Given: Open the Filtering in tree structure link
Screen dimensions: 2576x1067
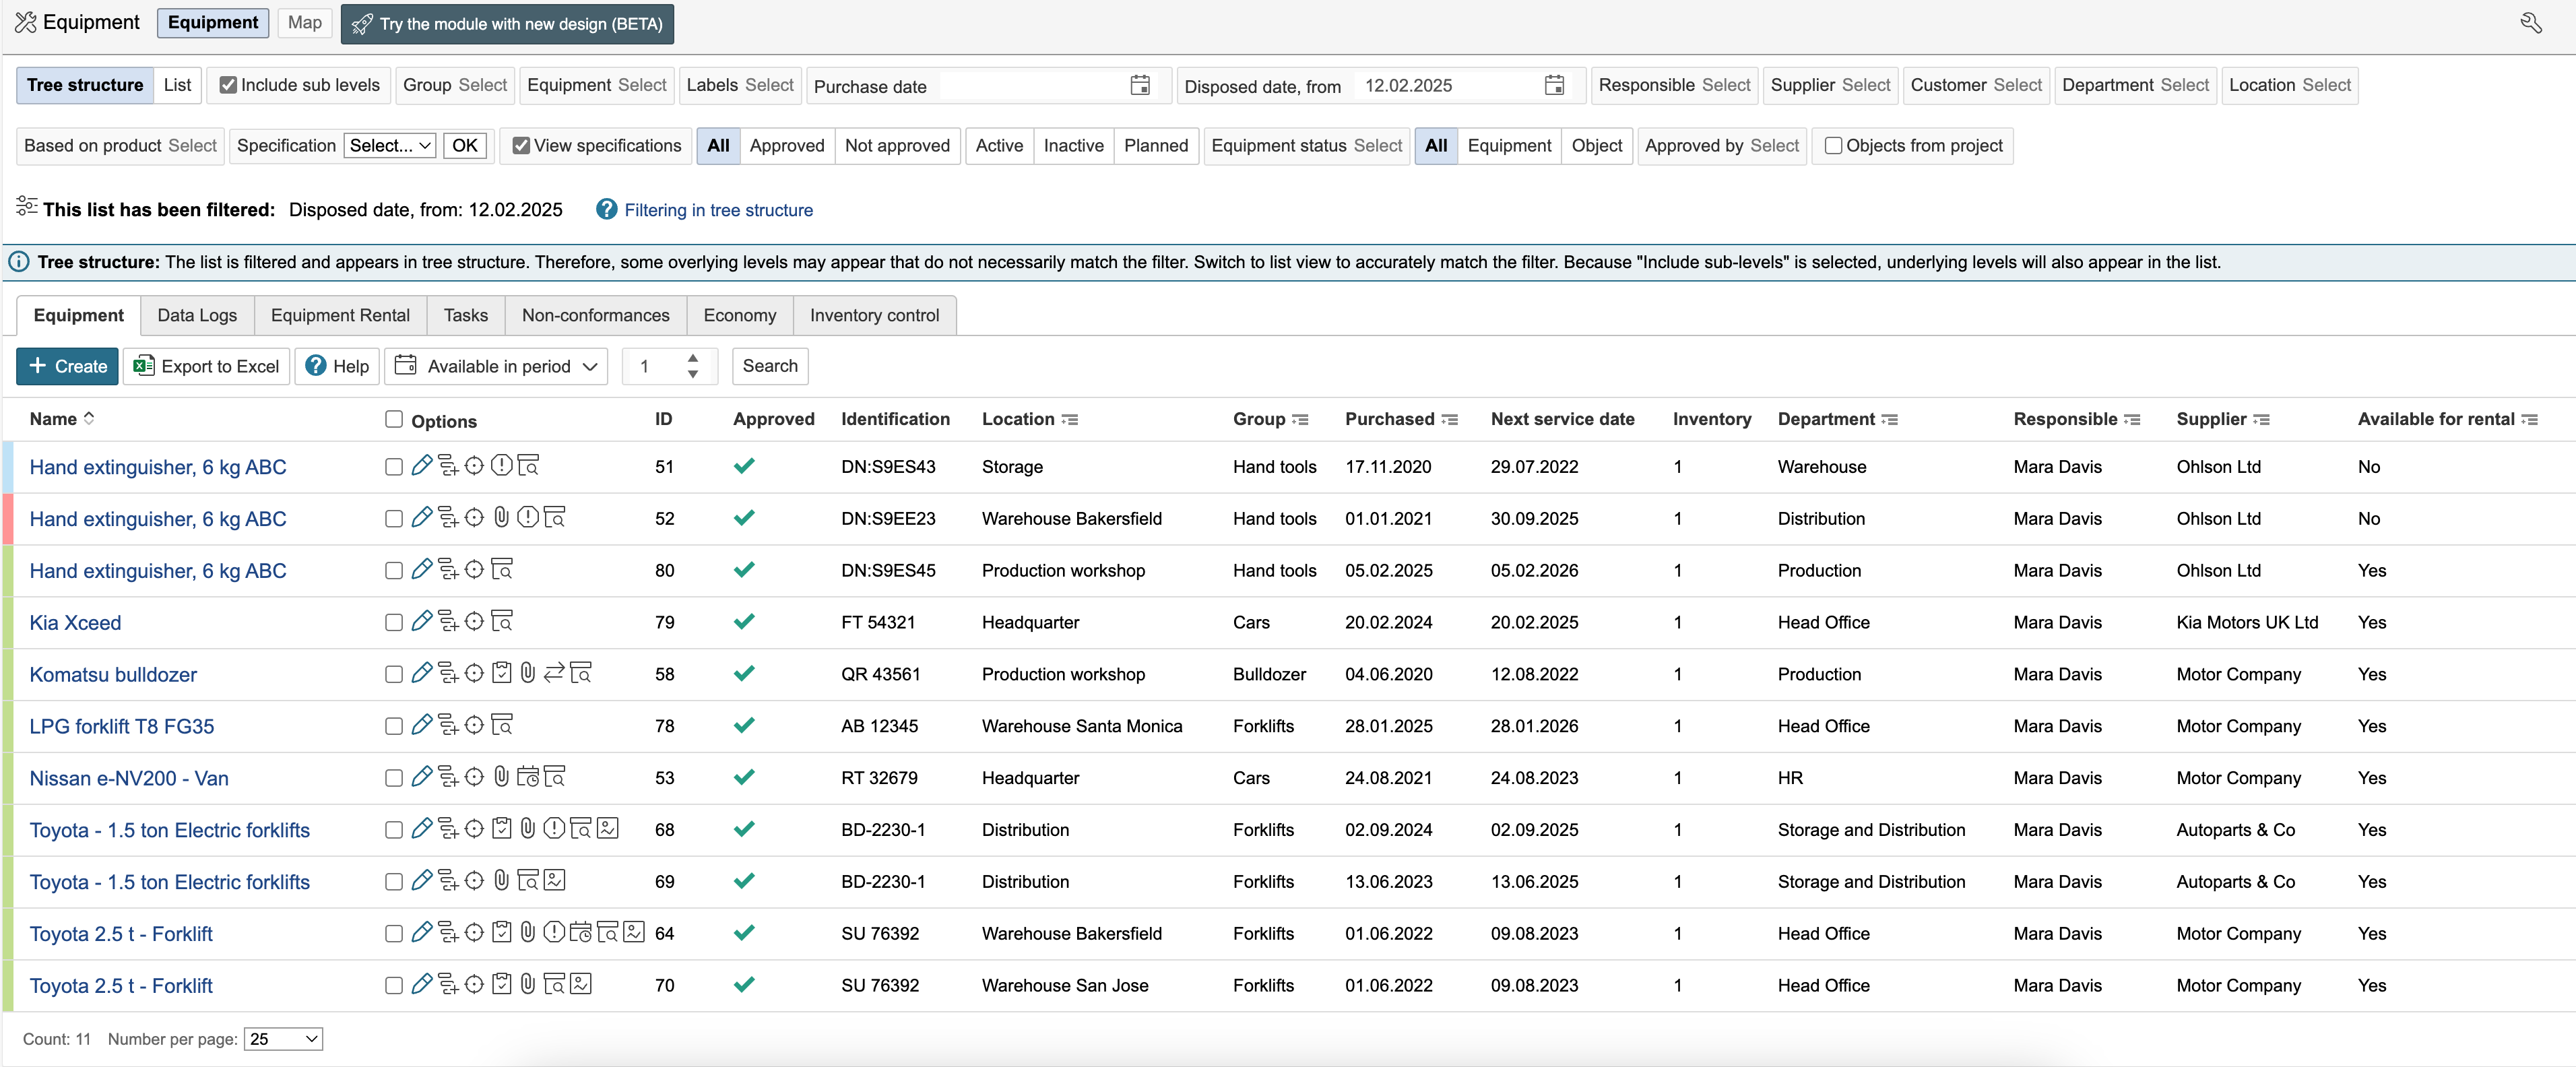Looking at the screenshot, I should [718, 210].
